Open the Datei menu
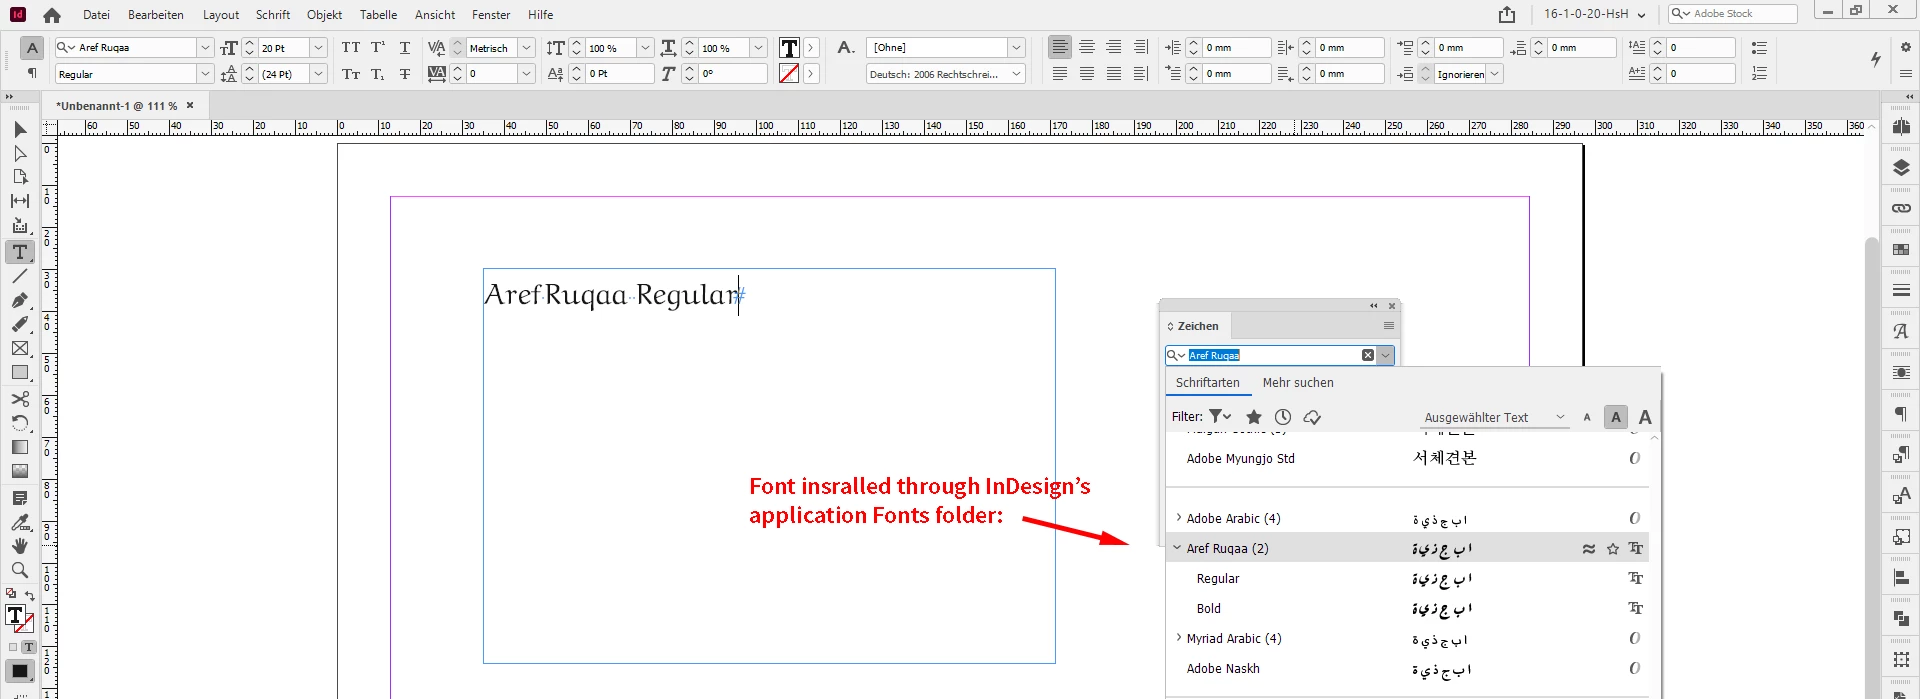The image size is (1920, 699). point(96,15)
